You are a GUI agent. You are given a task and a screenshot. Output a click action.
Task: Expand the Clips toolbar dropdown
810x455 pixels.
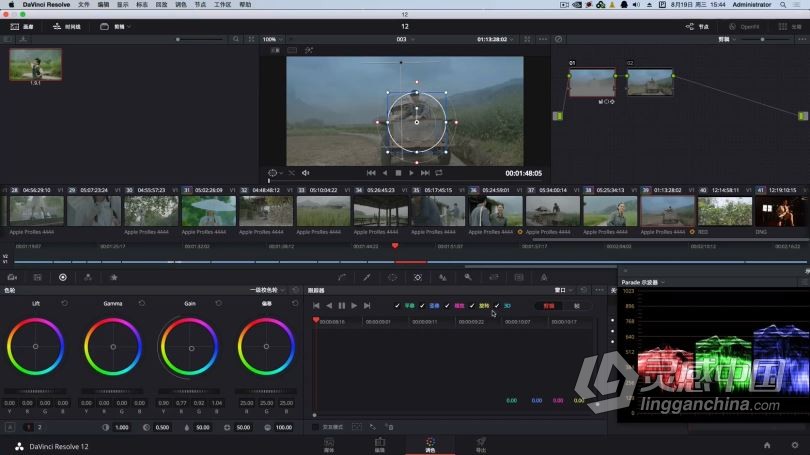(116, 26)
